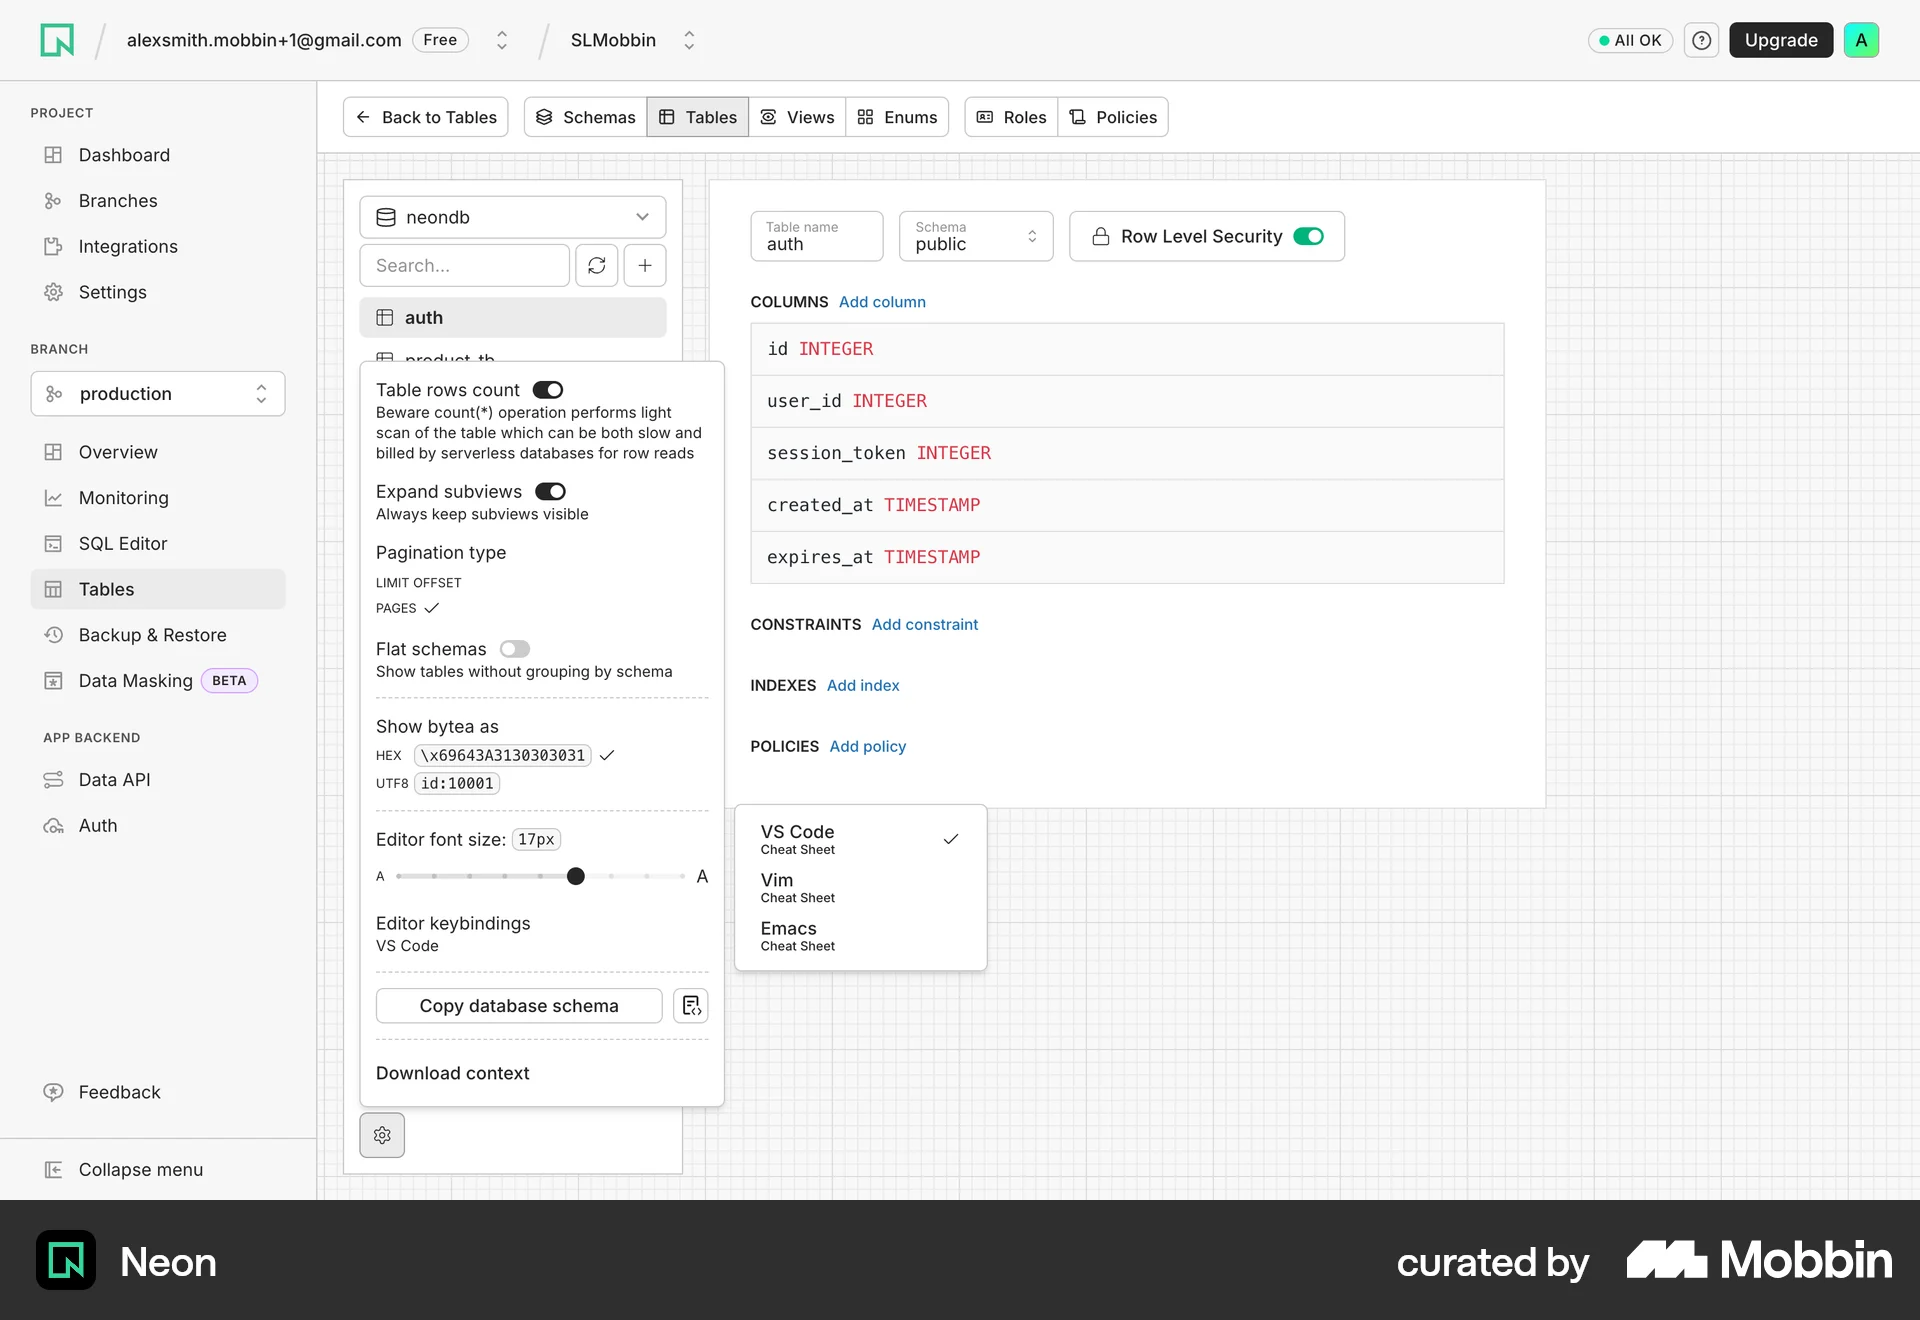Open the neondb database dropdown
Image resolution: width=1920 pixels, height=1320 pixels.
click(513, 217)
